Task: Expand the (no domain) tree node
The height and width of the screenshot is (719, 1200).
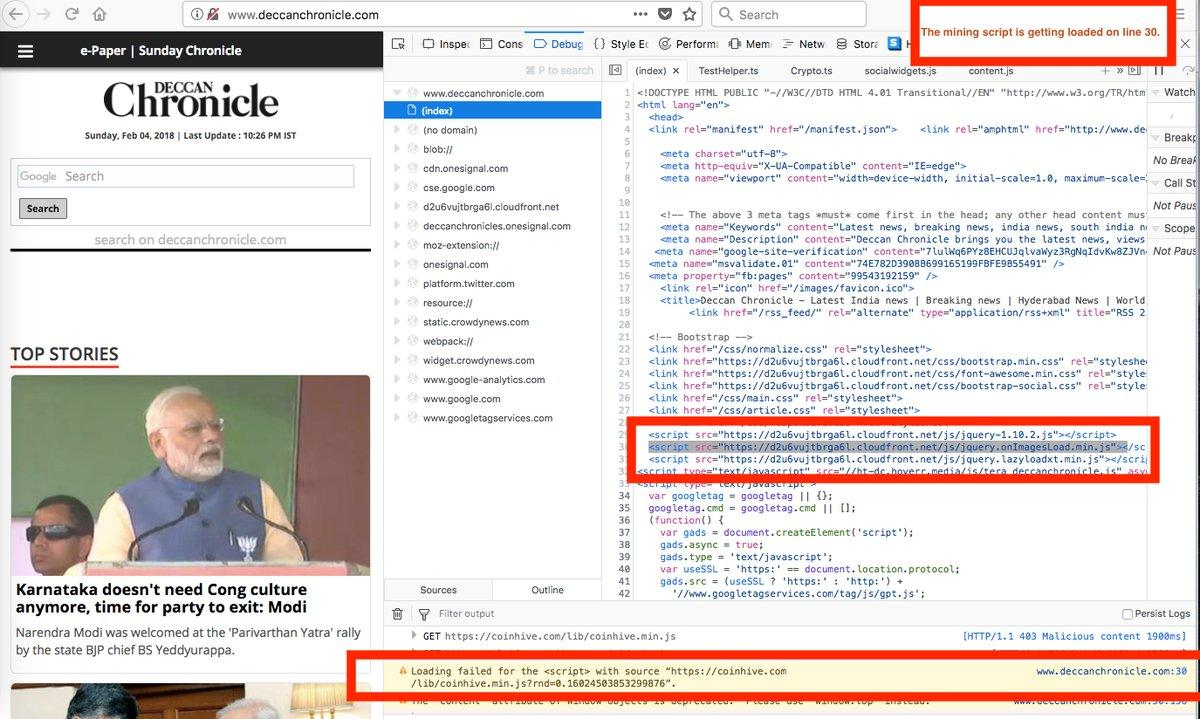Action: (397, 130)
